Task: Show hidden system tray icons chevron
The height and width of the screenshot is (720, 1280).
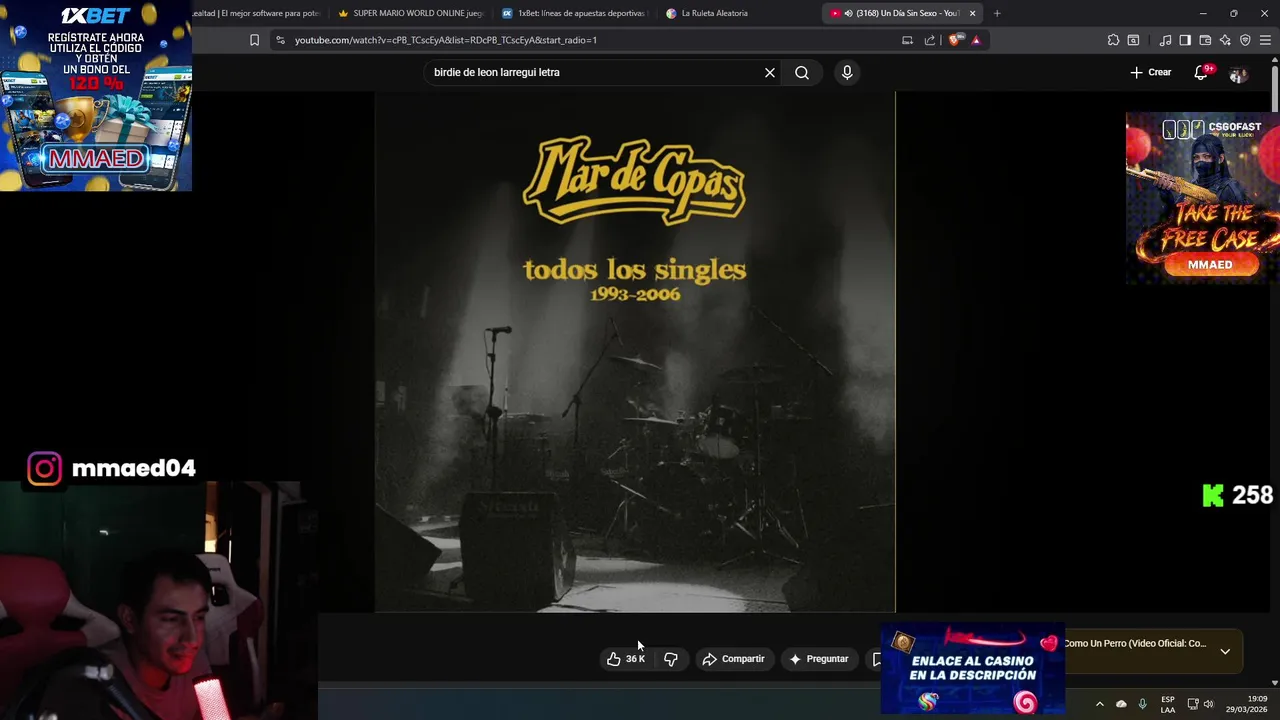Action: tap(1099, 704)
